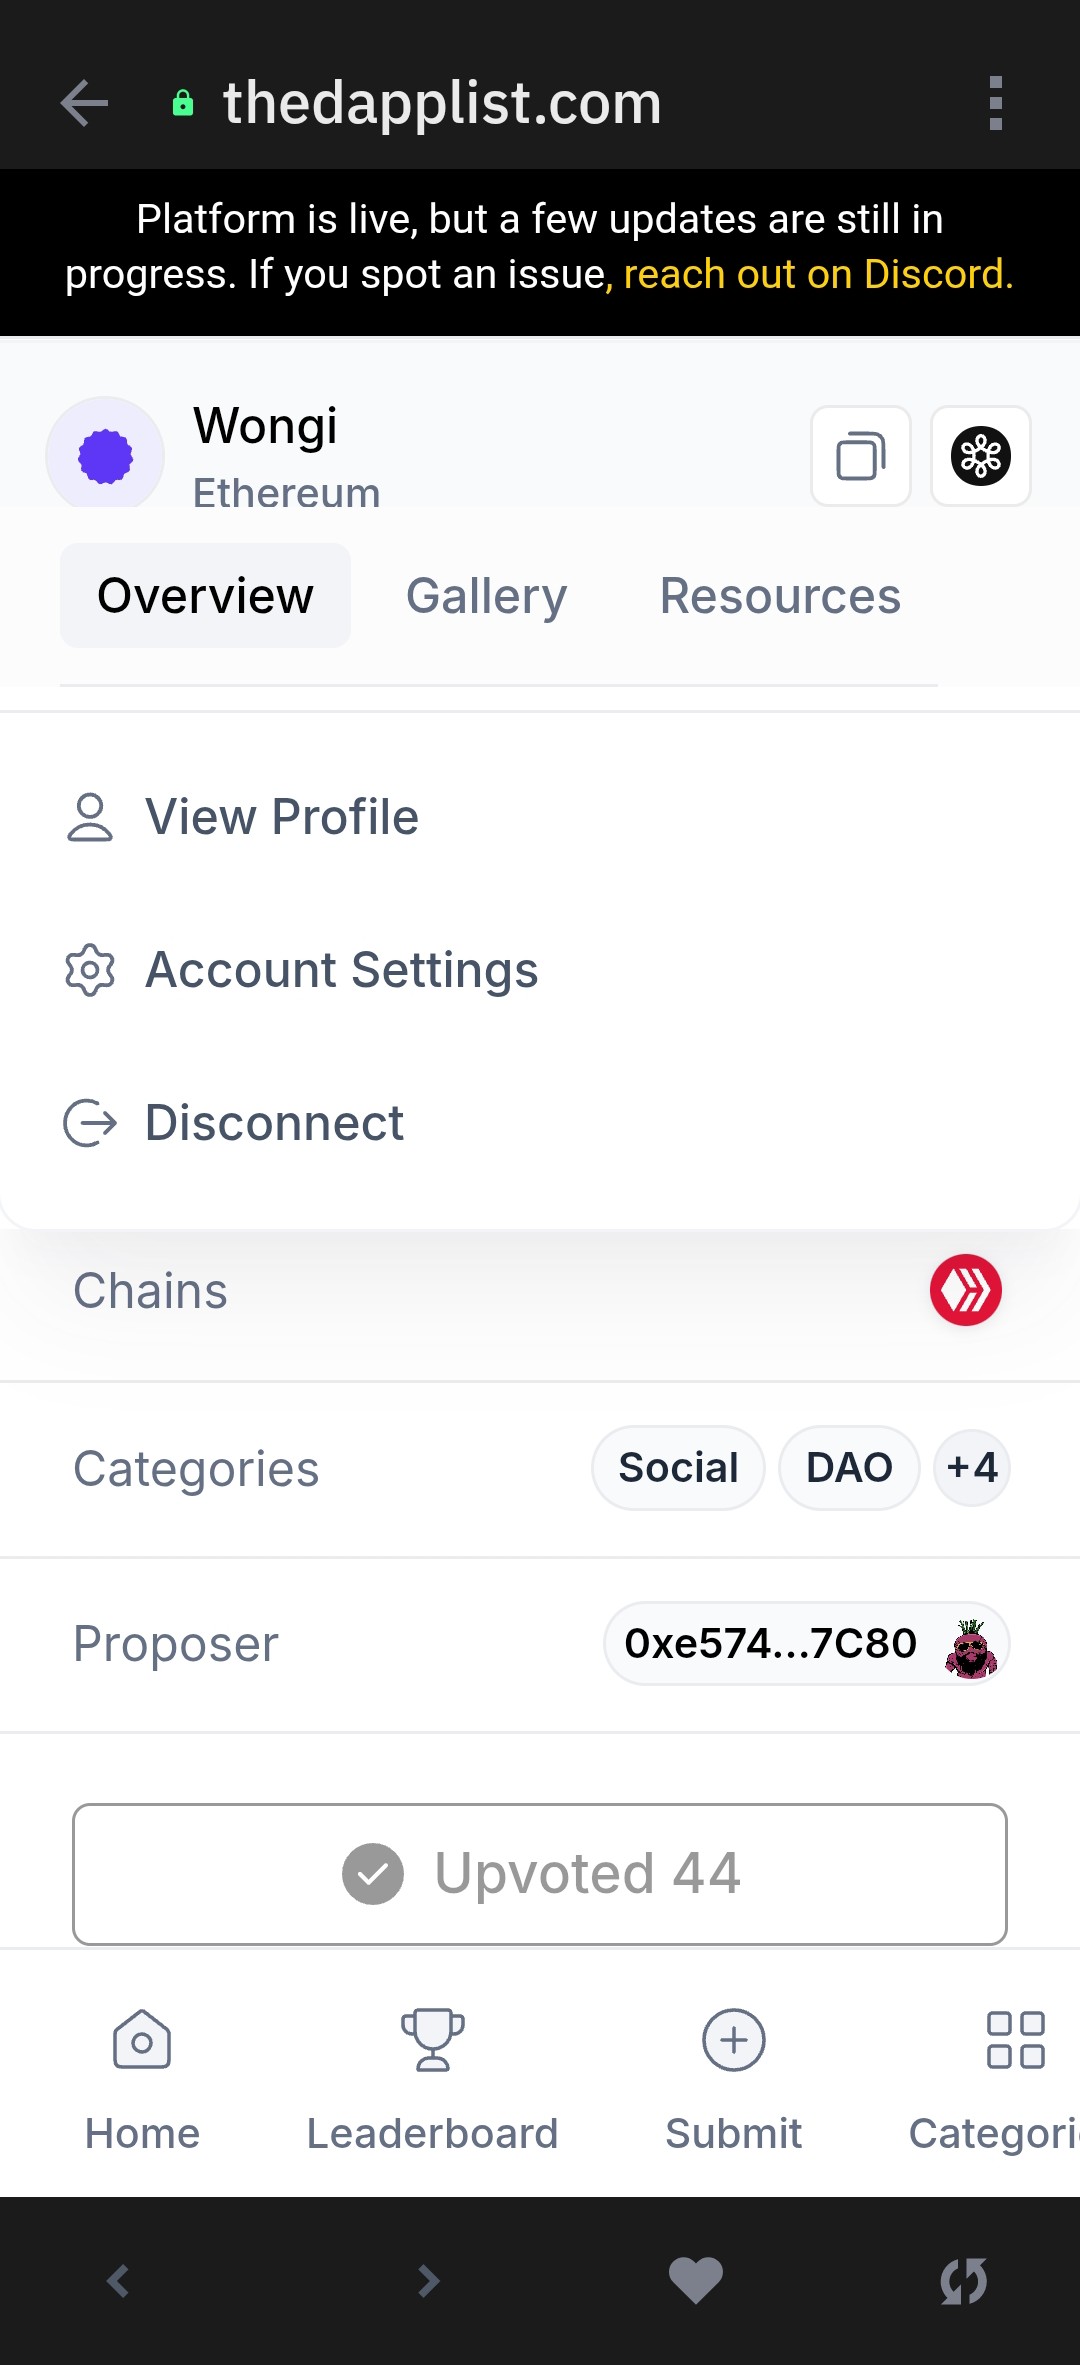Click the copy icon beside Wongi
Viewport: 1080px width, 2365px height.
pyautogui.click(x=861, y=456)
